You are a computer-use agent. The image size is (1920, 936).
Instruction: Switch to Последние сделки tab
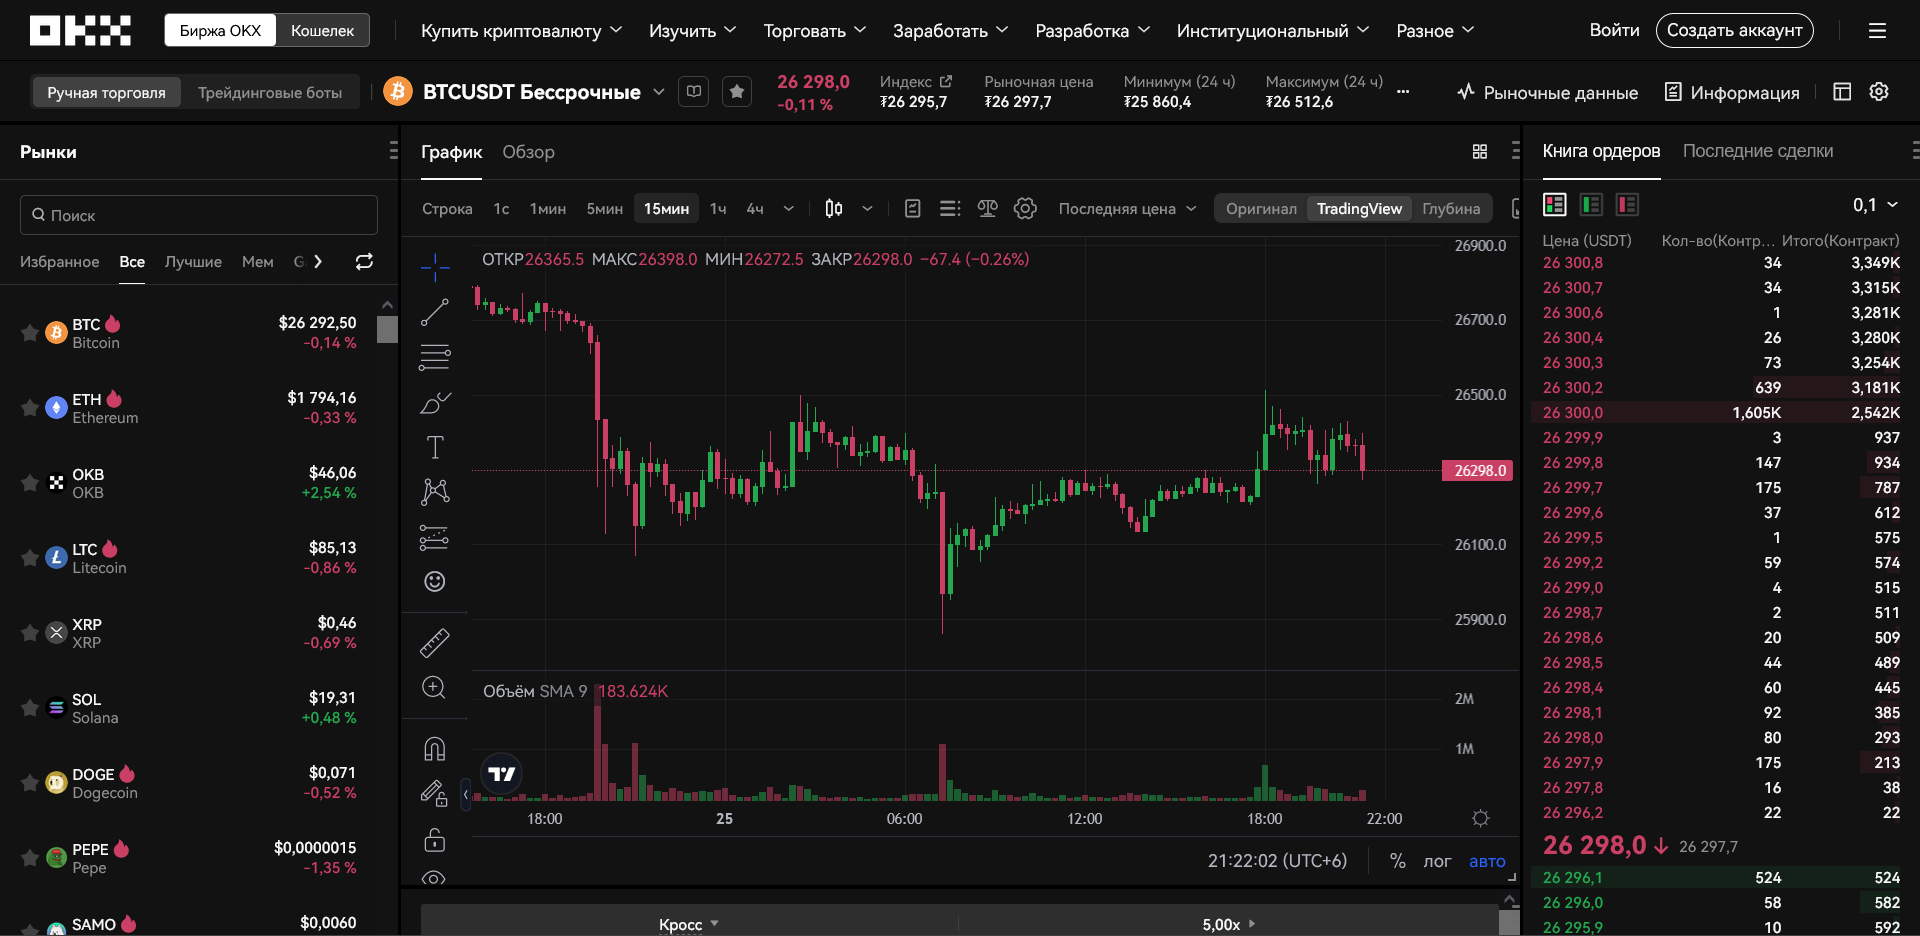(x=1758, y=151)
